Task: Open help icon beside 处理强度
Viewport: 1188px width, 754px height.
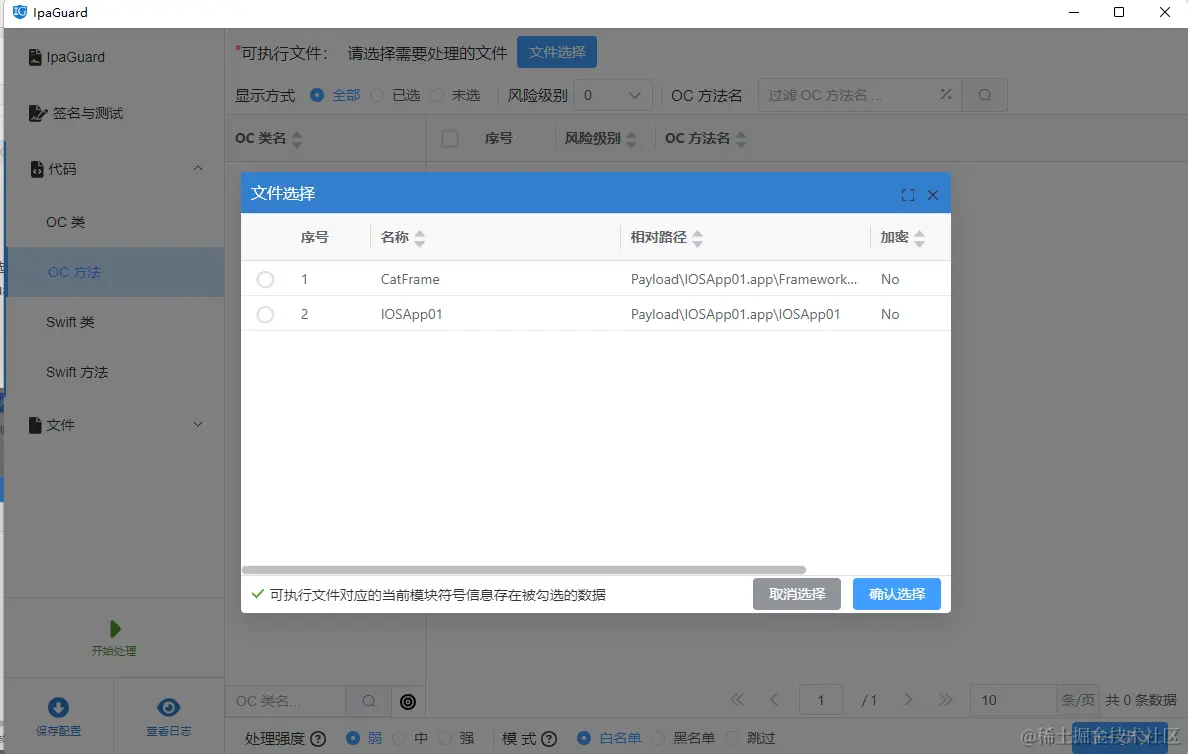Action: pos(318,739)
